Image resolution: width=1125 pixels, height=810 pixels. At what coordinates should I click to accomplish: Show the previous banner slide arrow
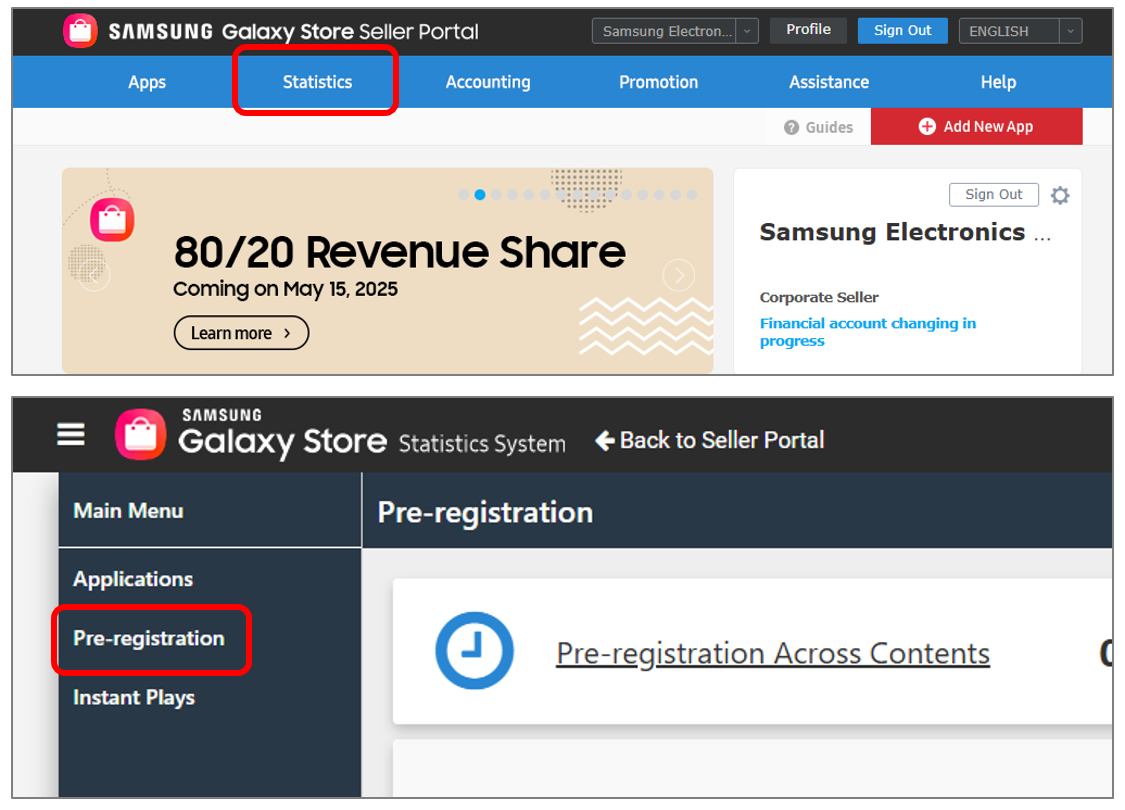[x=95, y=275]
